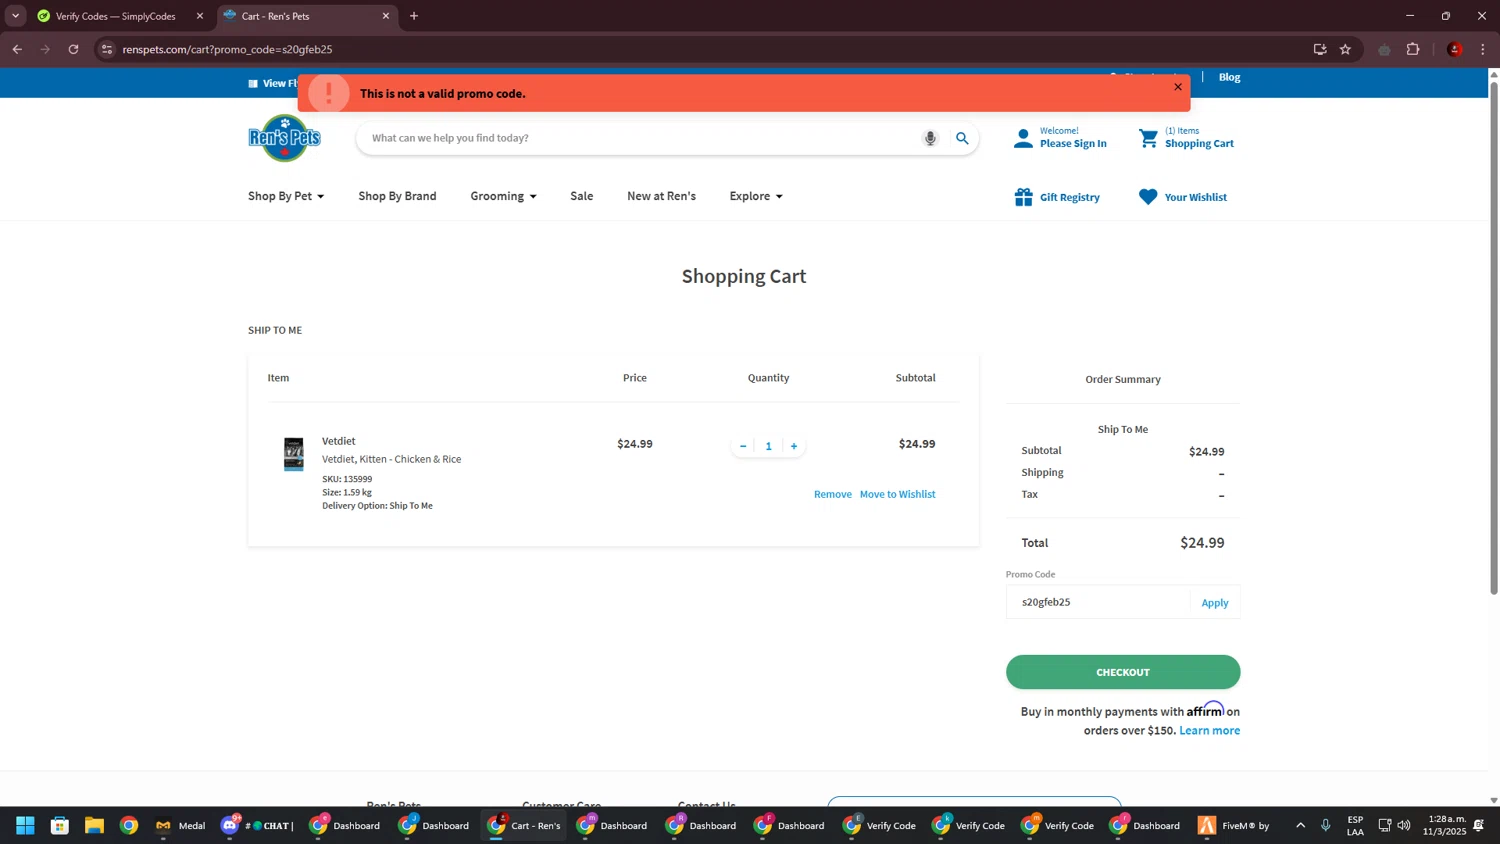Dismiss the invalid promo code alert
This screenshot has width=1500, height=844.
(x=1178, y=87)
